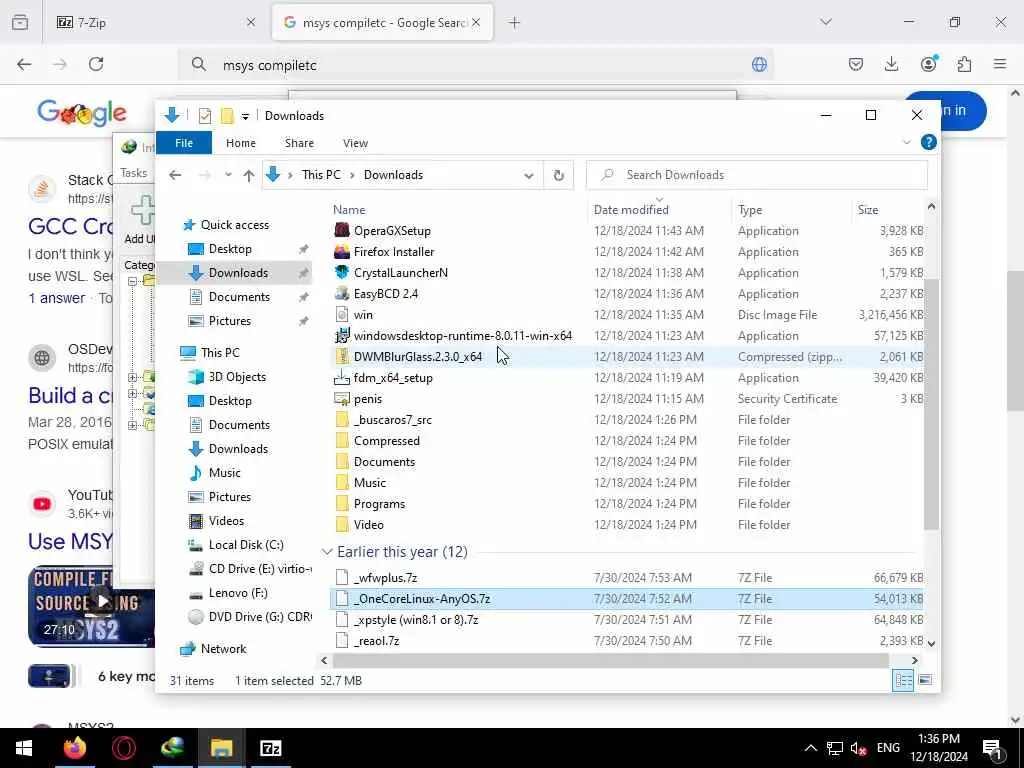This screenshot has height=768, width=1024.
Task: Click the Firefox downloads toolbar icon
Action: click(x=891, y=64)
